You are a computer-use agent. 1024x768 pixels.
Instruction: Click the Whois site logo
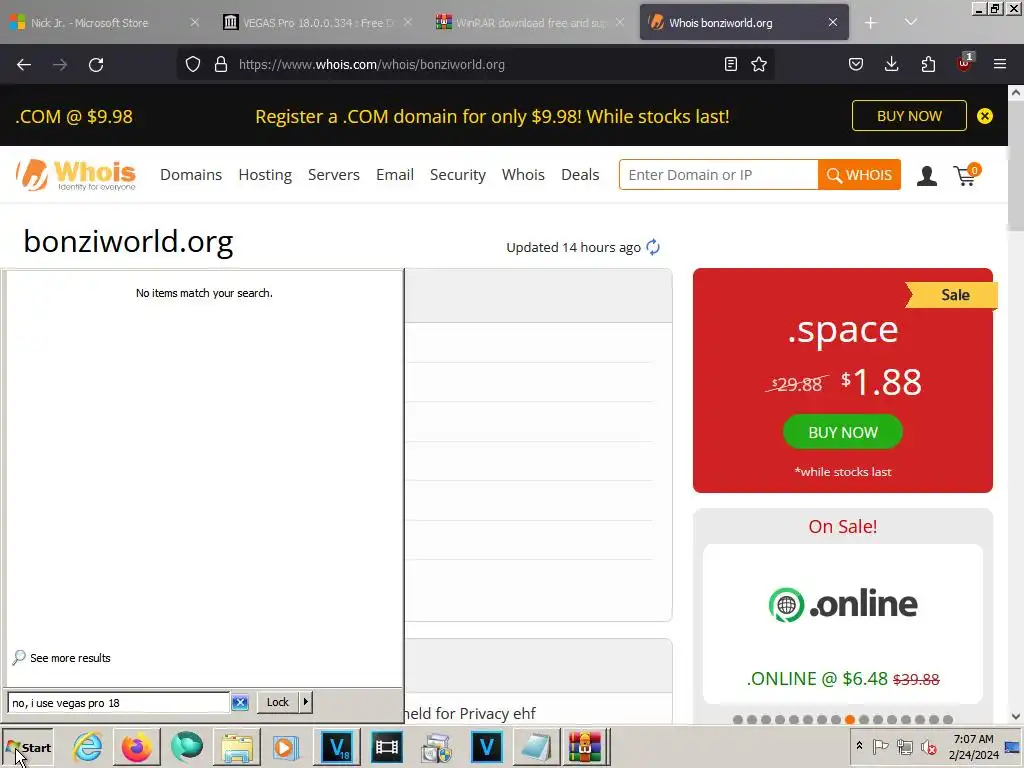76,174
